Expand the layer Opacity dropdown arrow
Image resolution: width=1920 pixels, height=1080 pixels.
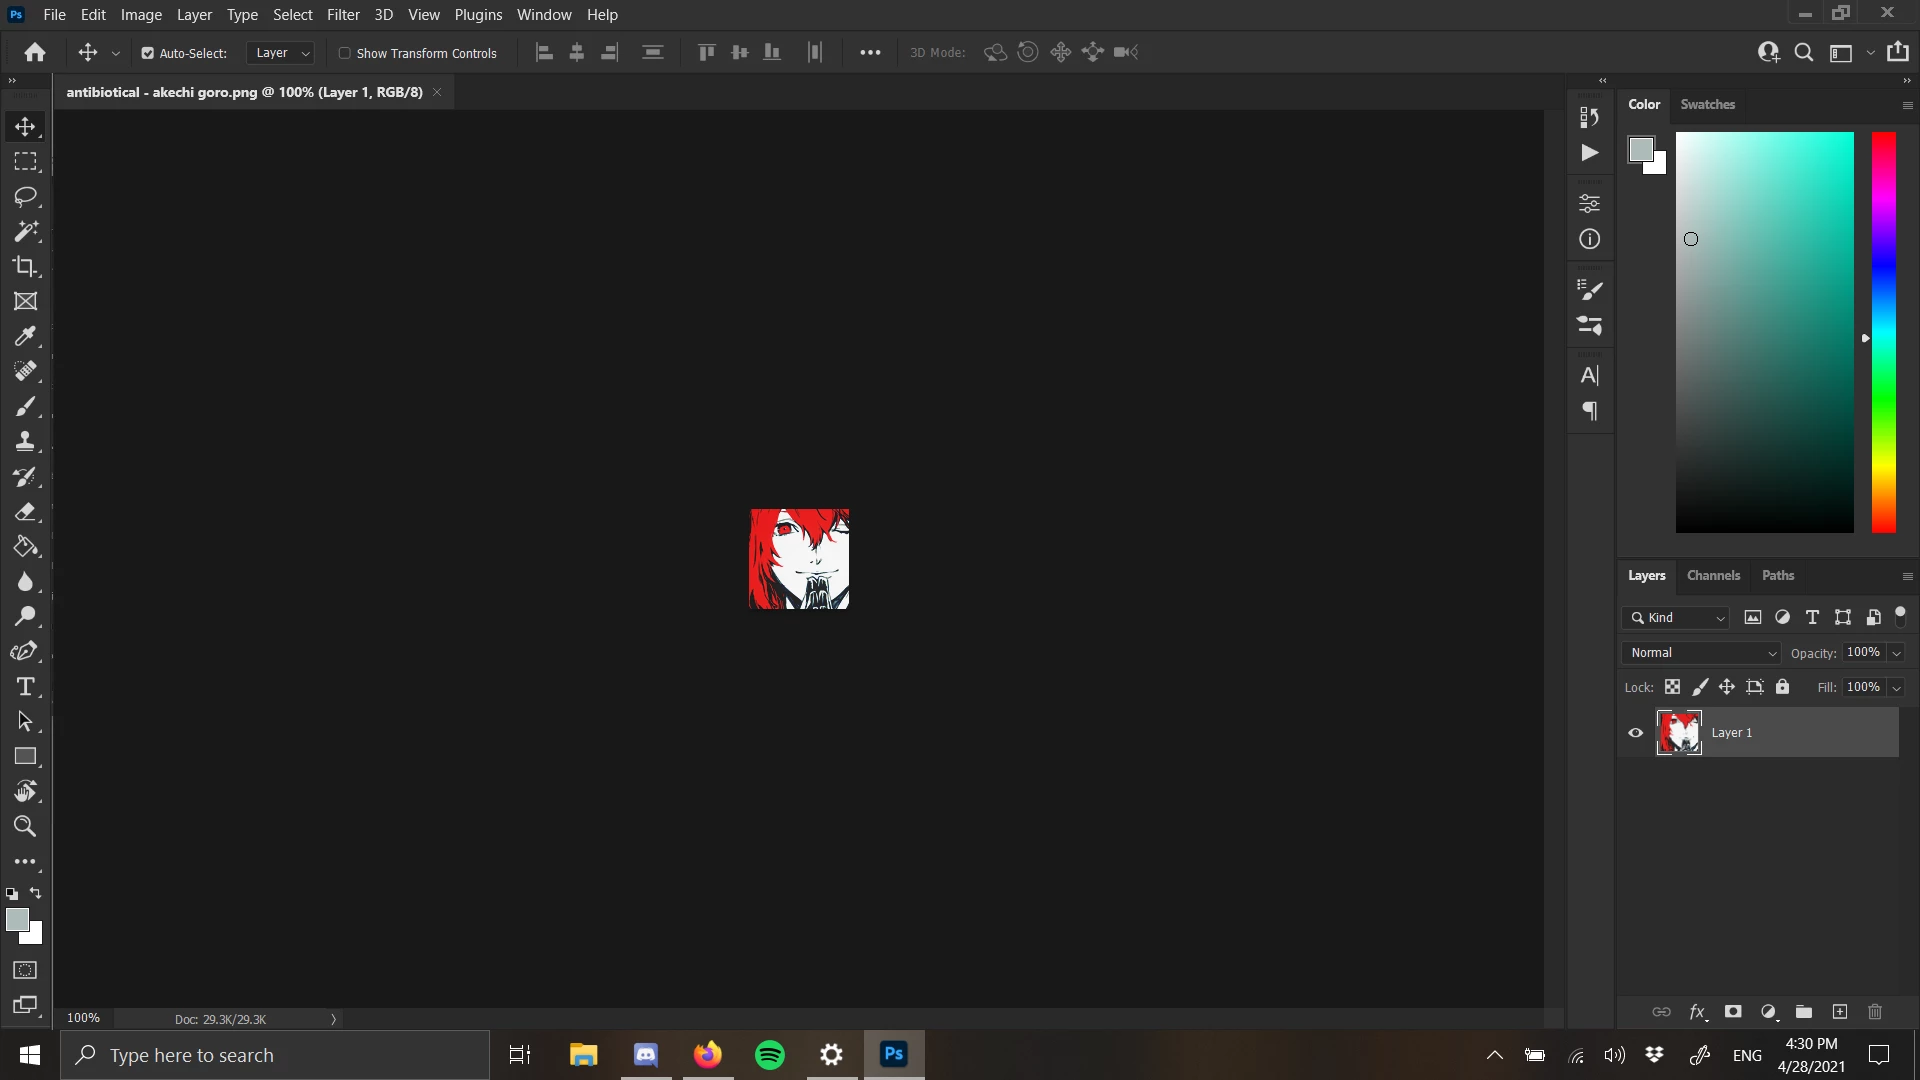pyautogui.click(x=1896, y=653)
